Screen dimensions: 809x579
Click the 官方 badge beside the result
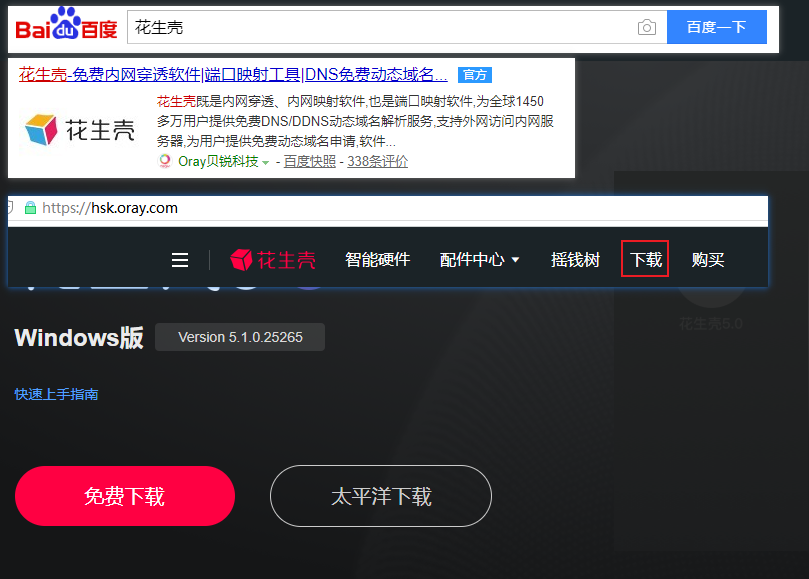click(475, 75)
